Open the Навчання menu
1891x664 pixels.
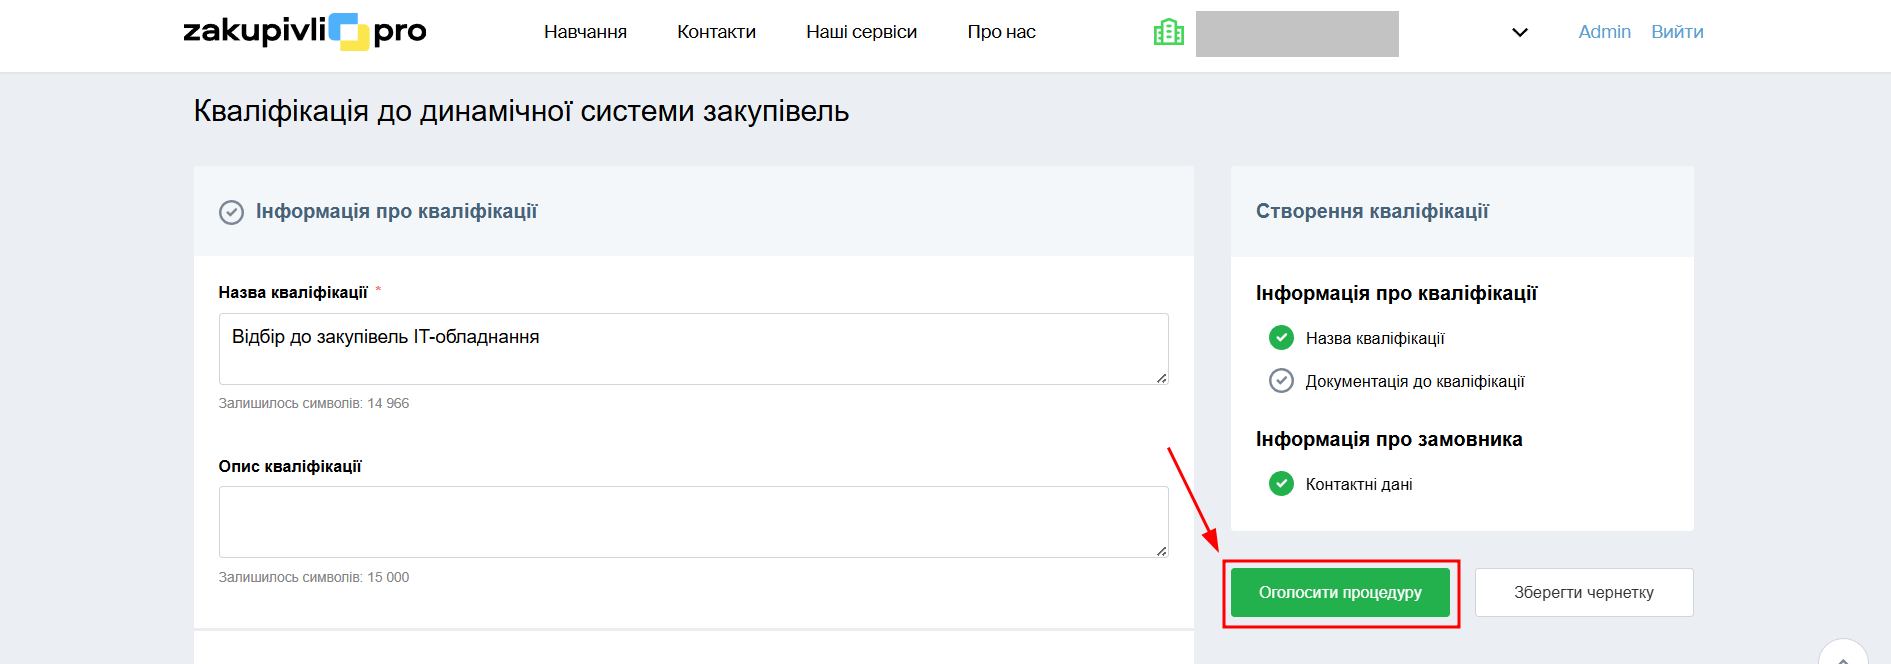pos(585,32)
